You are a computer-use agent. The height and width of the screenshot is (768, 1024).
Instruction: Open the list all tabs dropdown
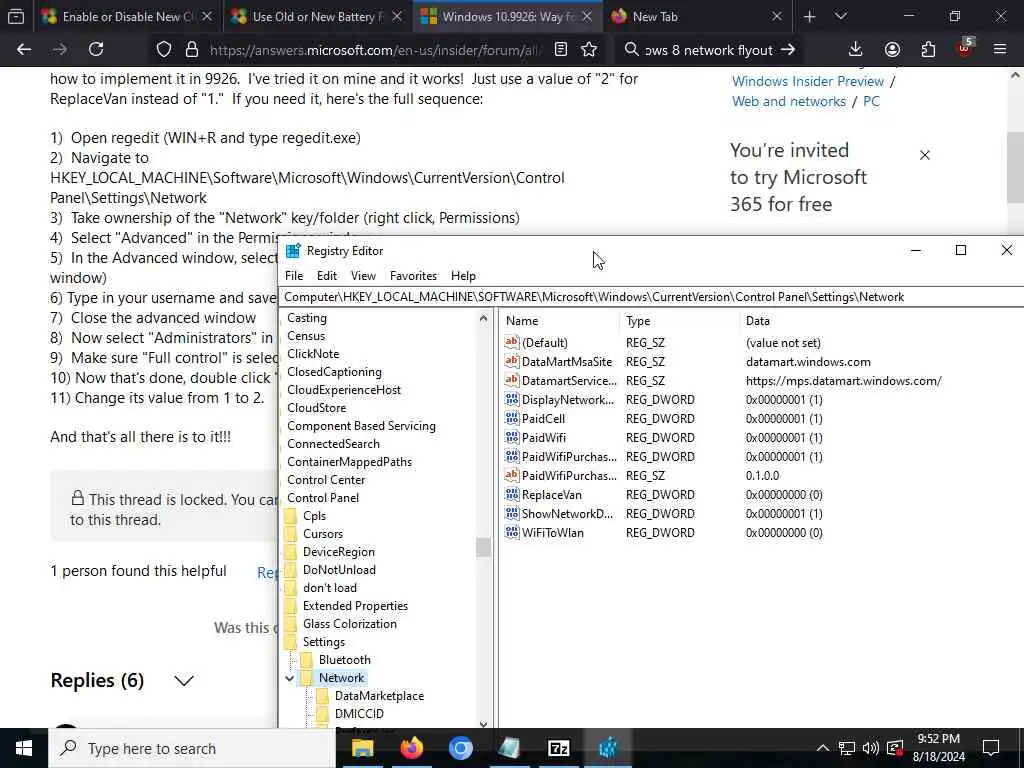point(841,16)
